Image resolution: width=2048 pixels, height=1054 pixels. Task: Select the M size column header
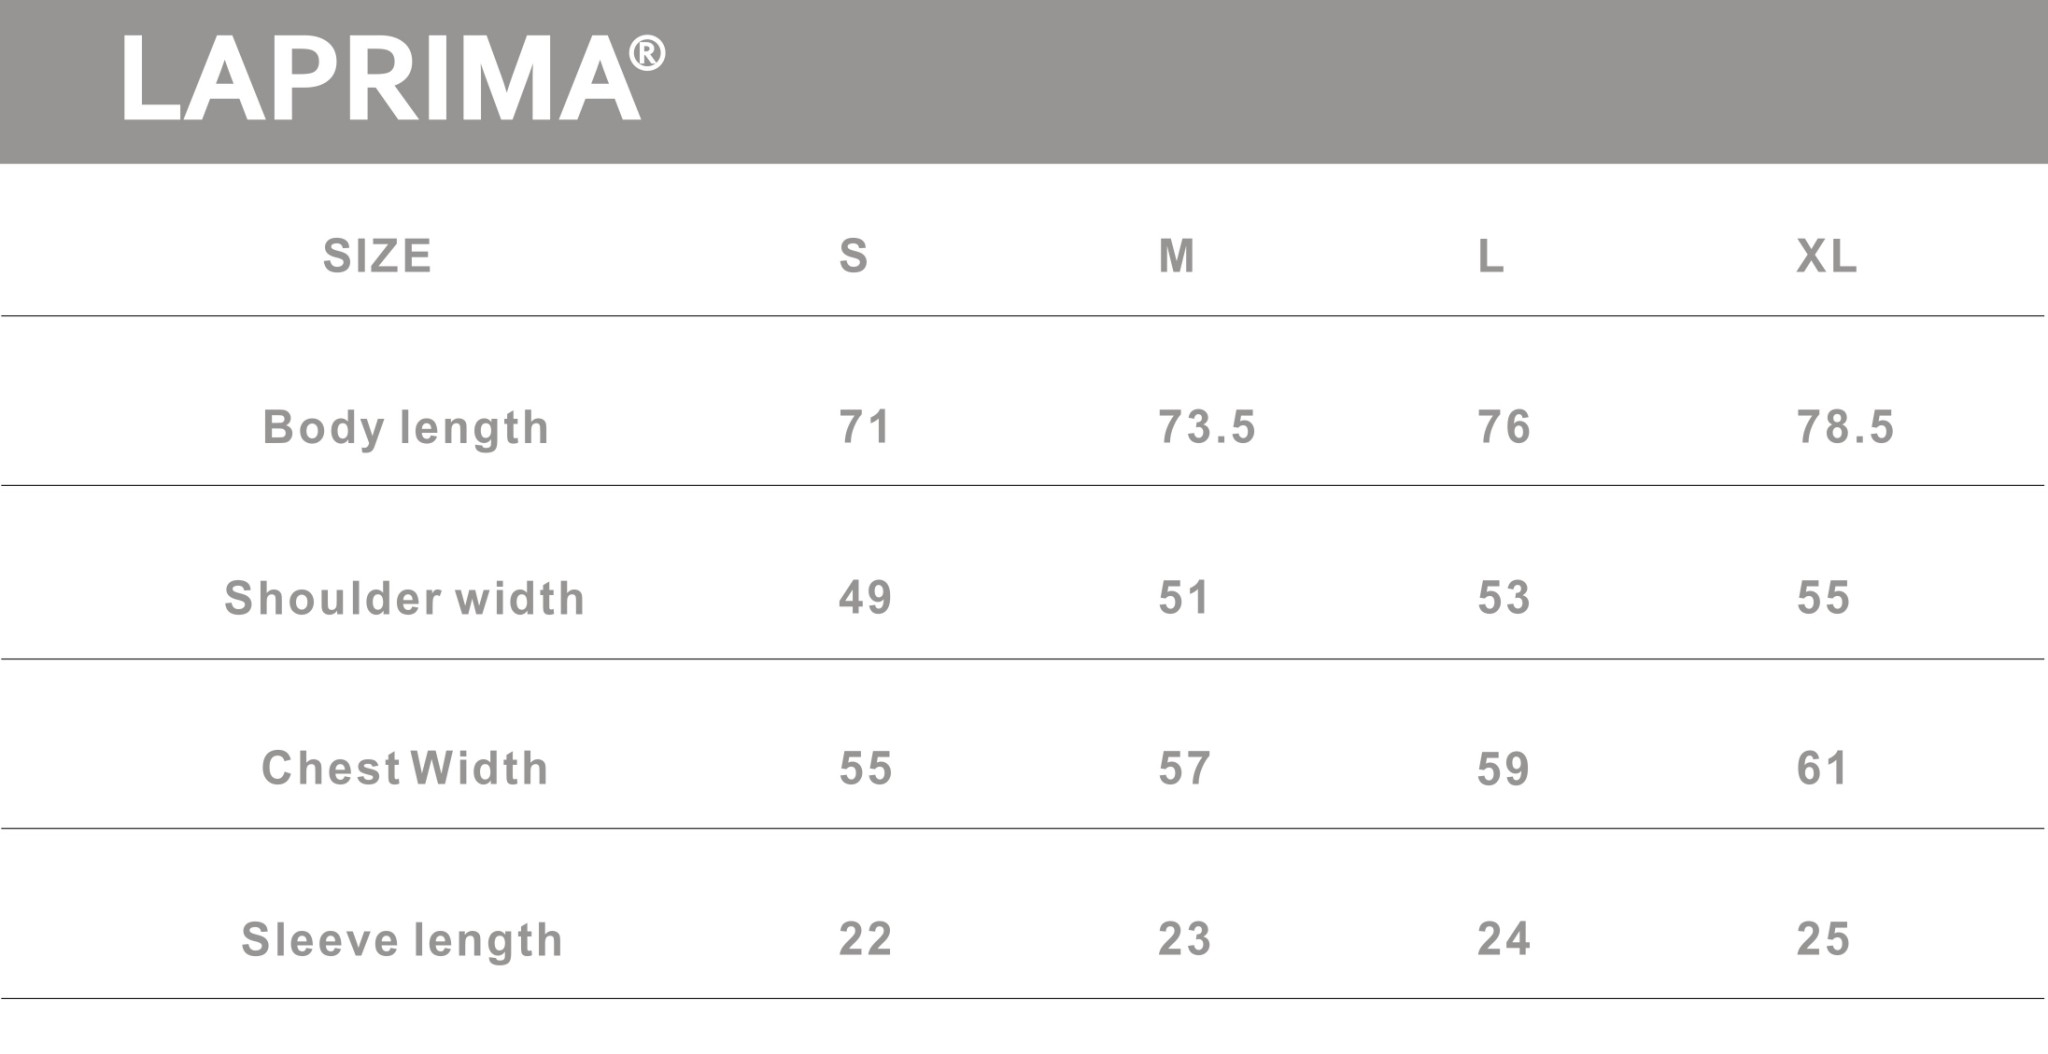point(1176,256)
